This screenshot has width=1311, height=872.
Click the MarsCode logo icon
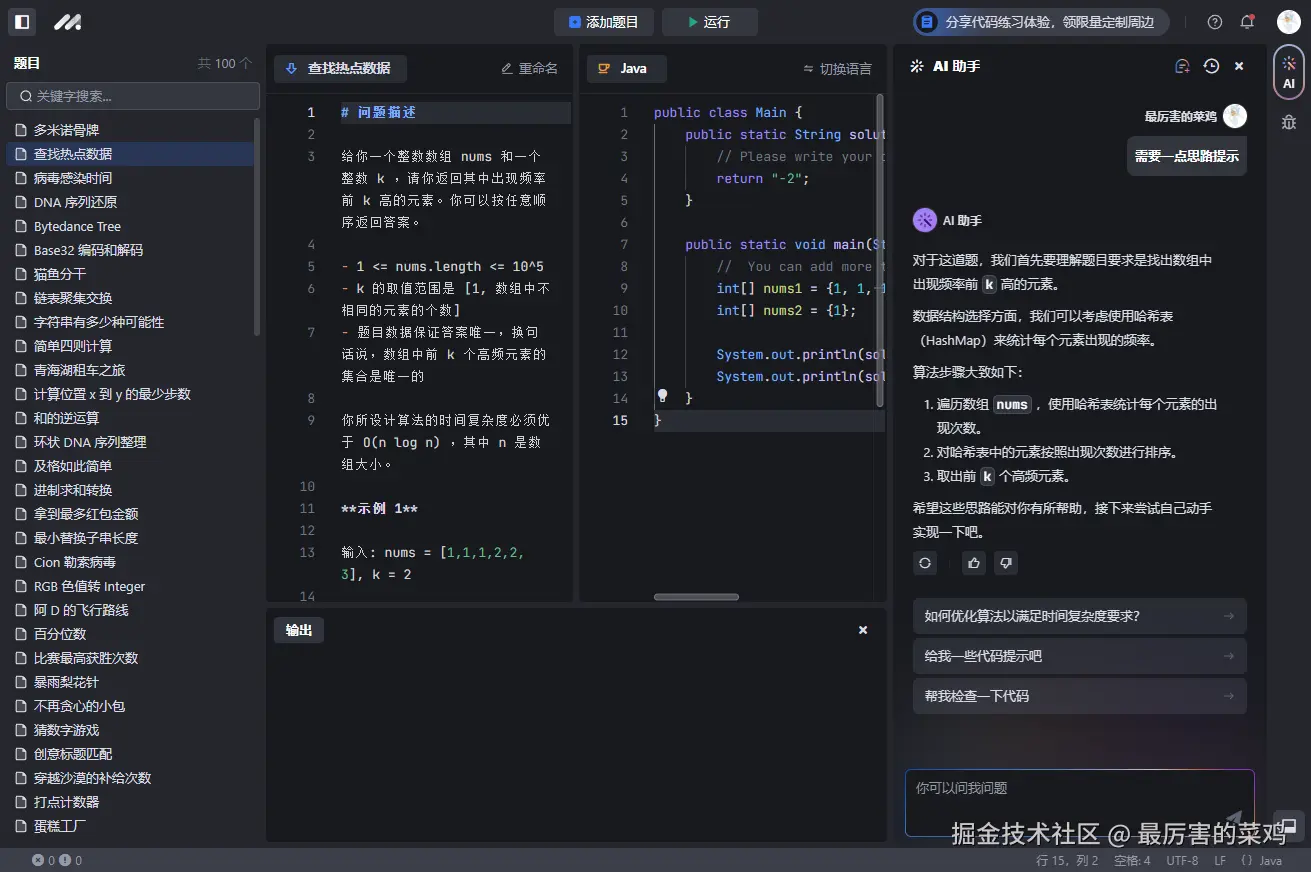pos(67,21)
